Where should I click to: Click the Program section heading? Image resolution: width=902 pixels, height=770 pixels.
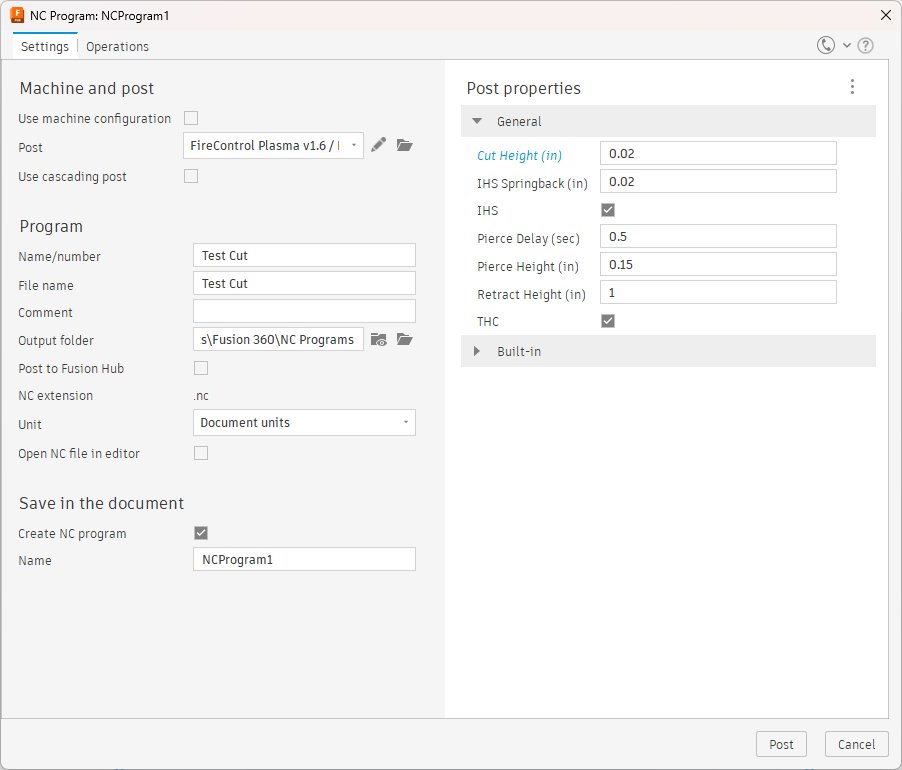click(51, 226)
